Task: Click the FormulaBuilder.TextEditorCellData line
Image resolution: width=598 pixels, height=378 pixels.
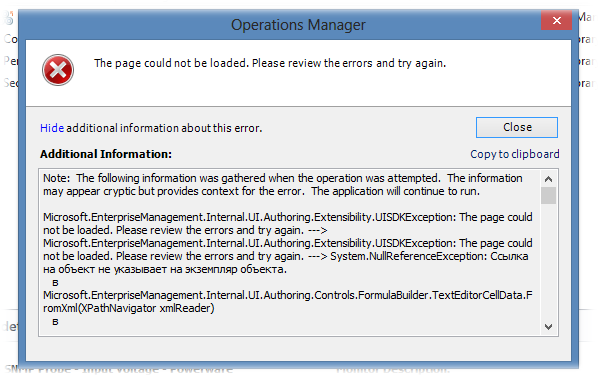Action: (288, 295)
